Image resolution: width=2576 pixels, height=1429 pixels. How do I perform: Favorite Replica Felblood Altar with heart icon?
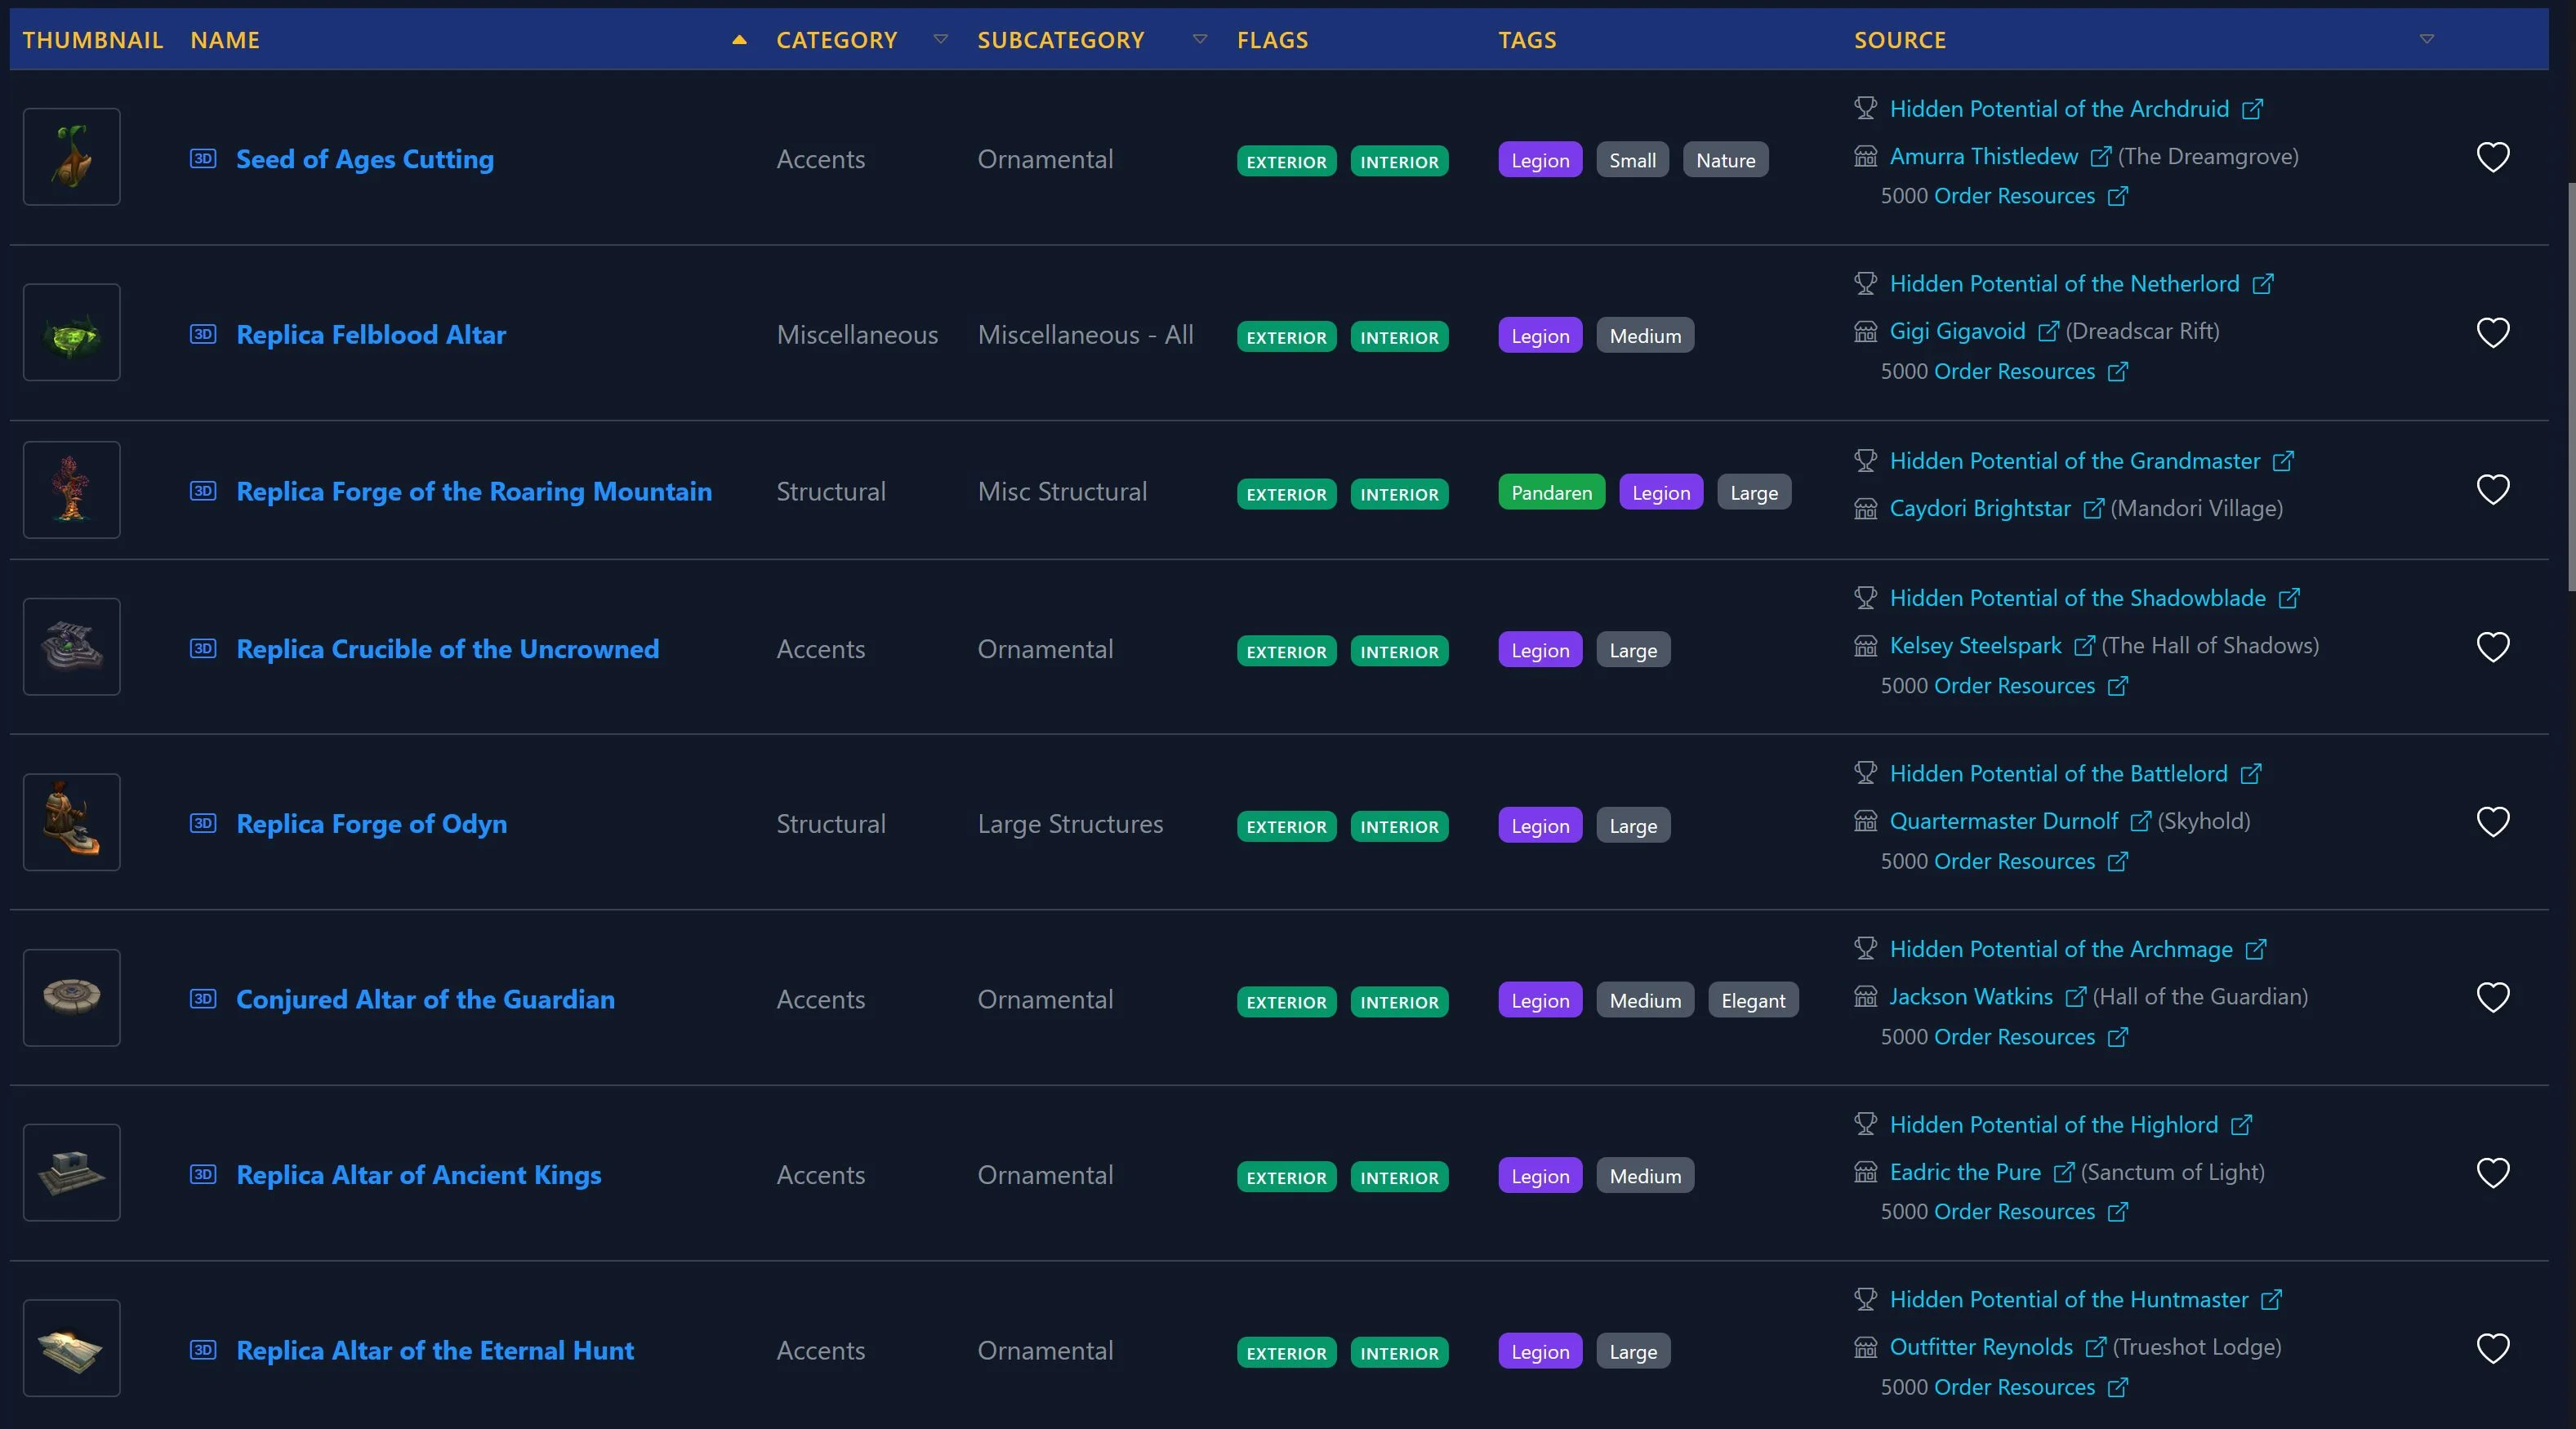click(x=2492, y=332)
